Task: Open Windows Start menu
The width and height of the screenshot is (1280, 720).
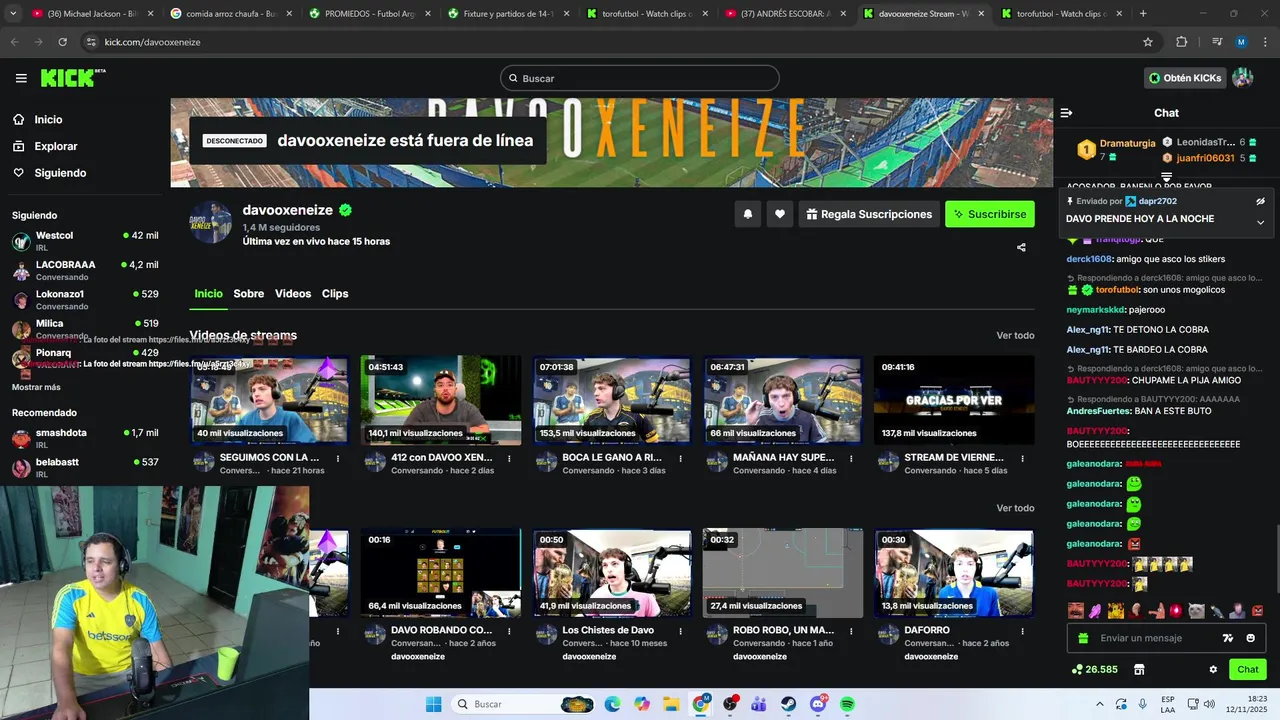Action: [x=433, y=704]
